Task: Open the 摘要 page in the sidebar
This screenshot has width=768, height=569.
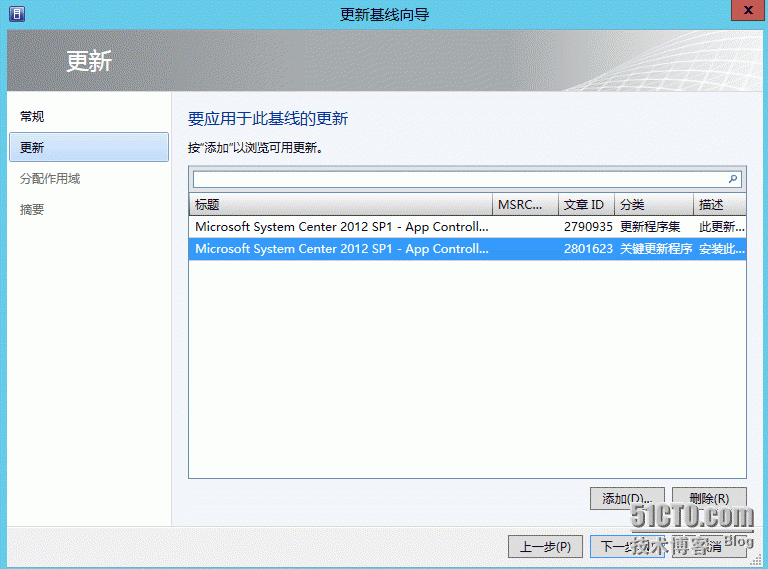Action: point(32,210)
